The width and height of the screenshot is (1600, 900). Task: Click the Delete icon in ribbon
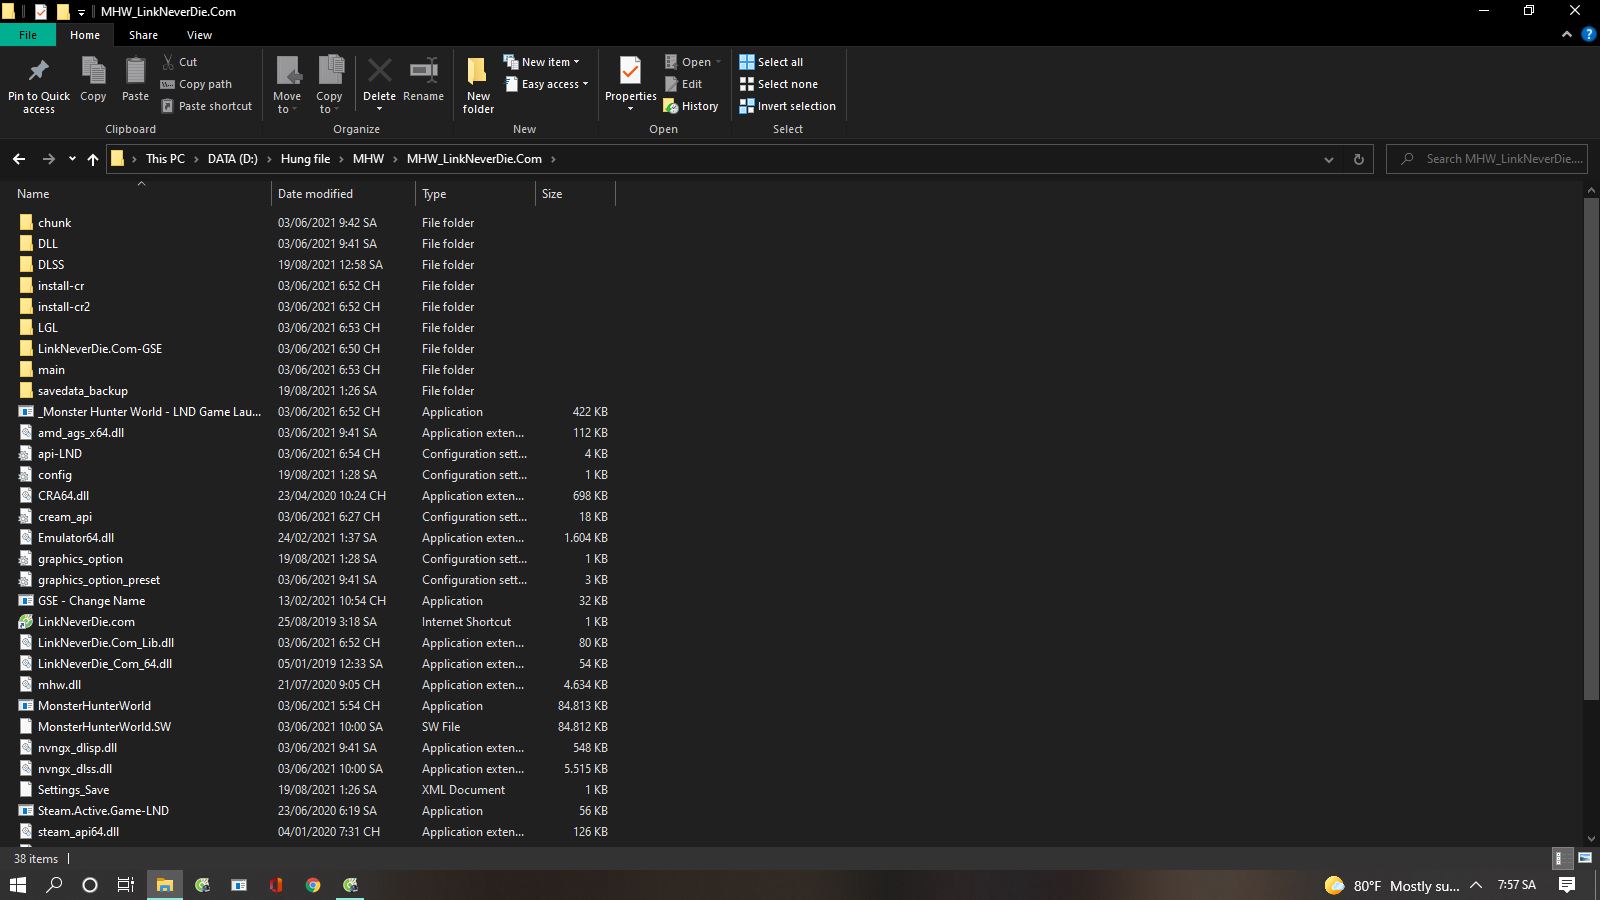click(379, 72)
